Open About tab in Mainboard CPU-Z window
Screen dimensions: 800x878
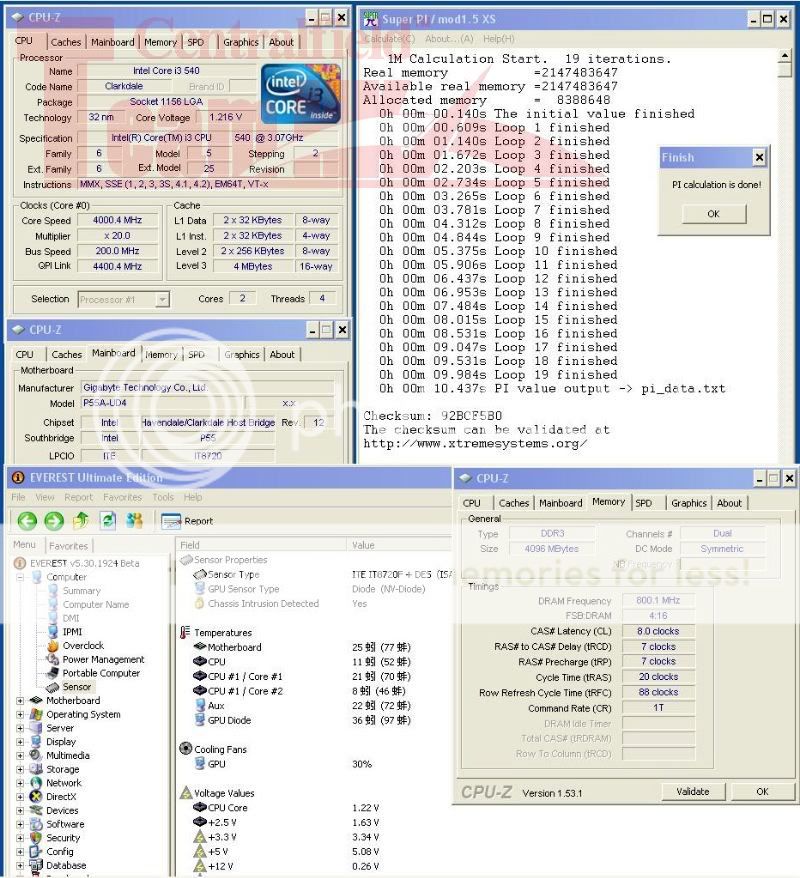pos(282,354)
